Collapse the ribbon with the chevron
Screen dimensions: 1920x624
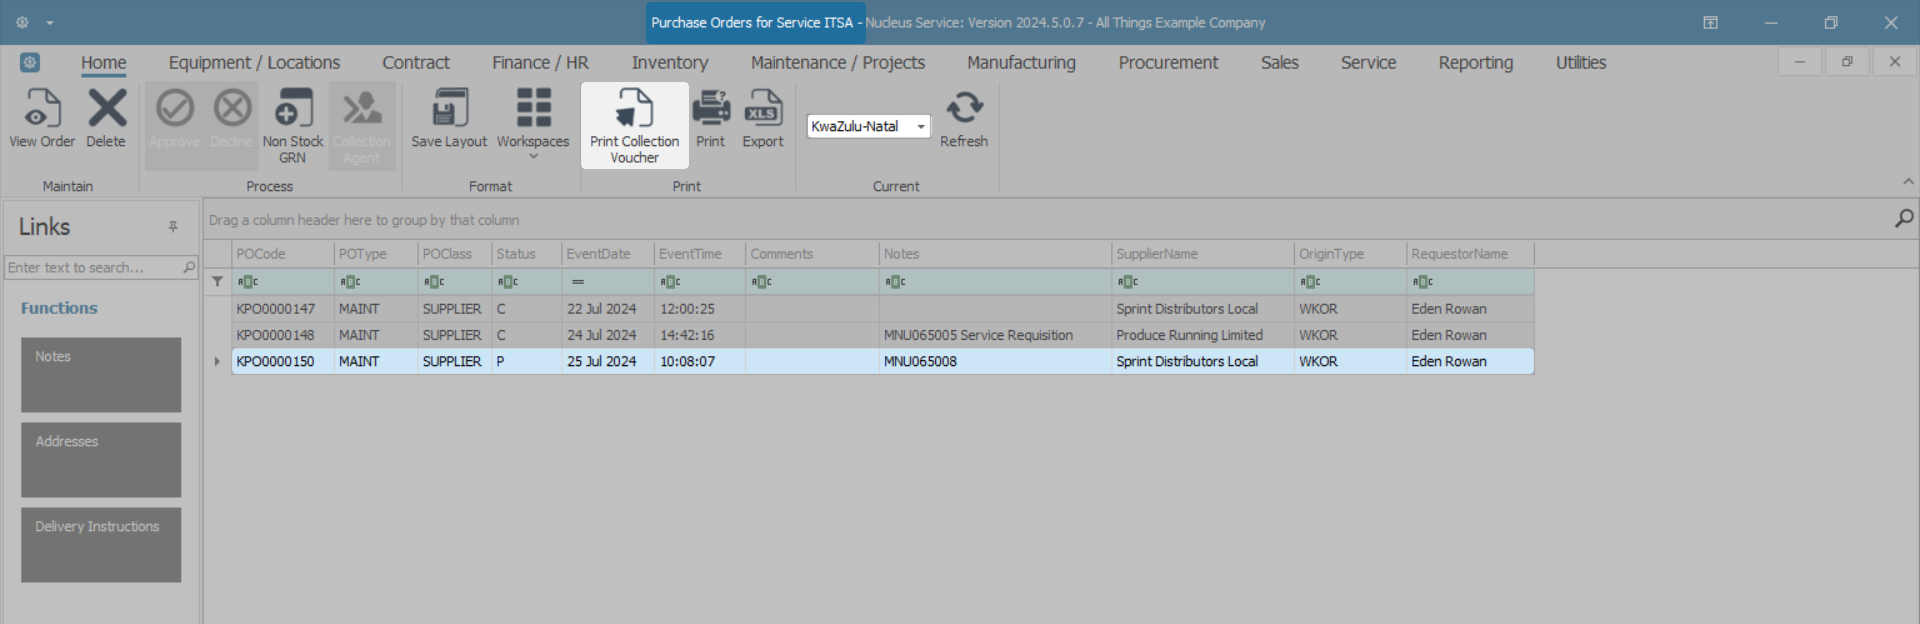pyautogui.click(x=1908, y=182)
